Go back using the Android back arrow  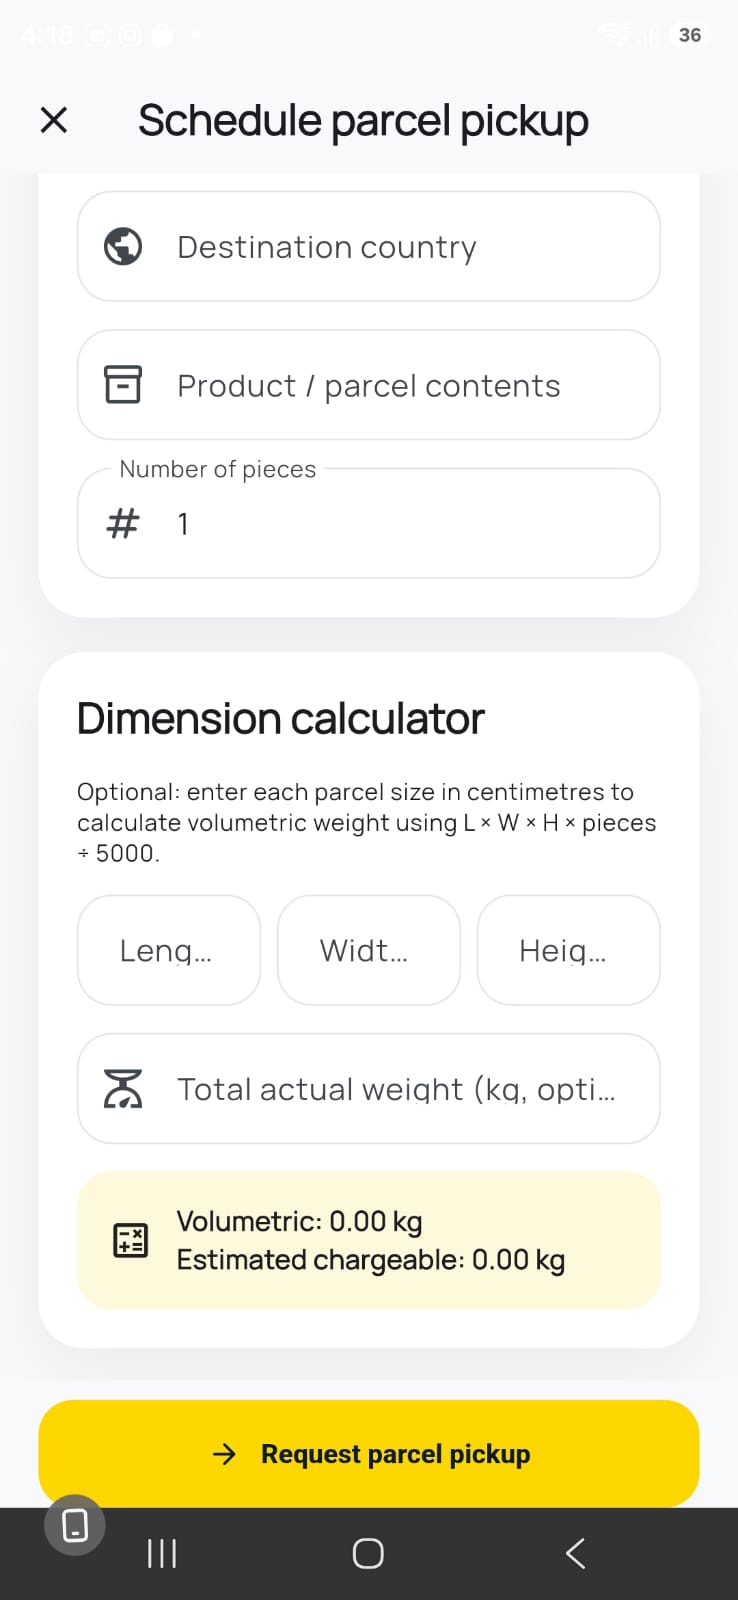tap(575, 1553)
